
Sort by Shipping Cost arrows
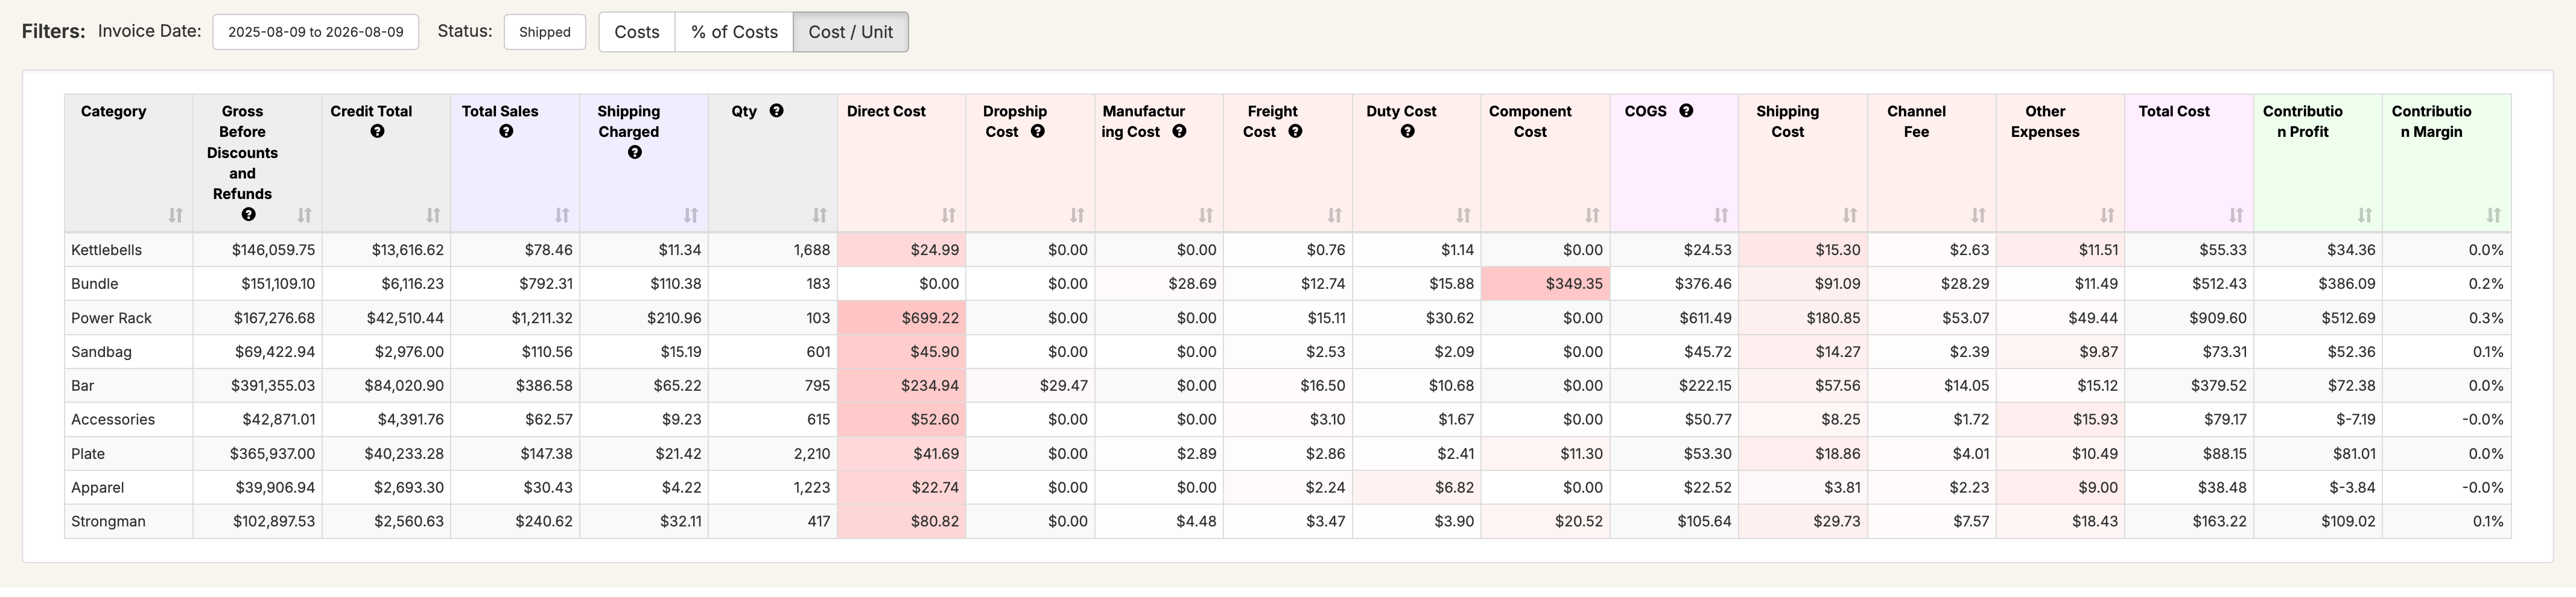1850,215
